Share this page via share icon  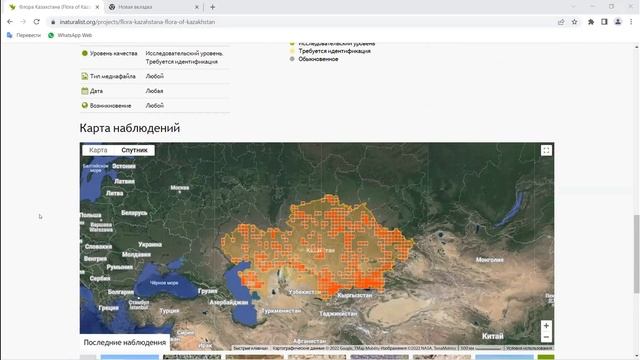[x=561, y=22]
